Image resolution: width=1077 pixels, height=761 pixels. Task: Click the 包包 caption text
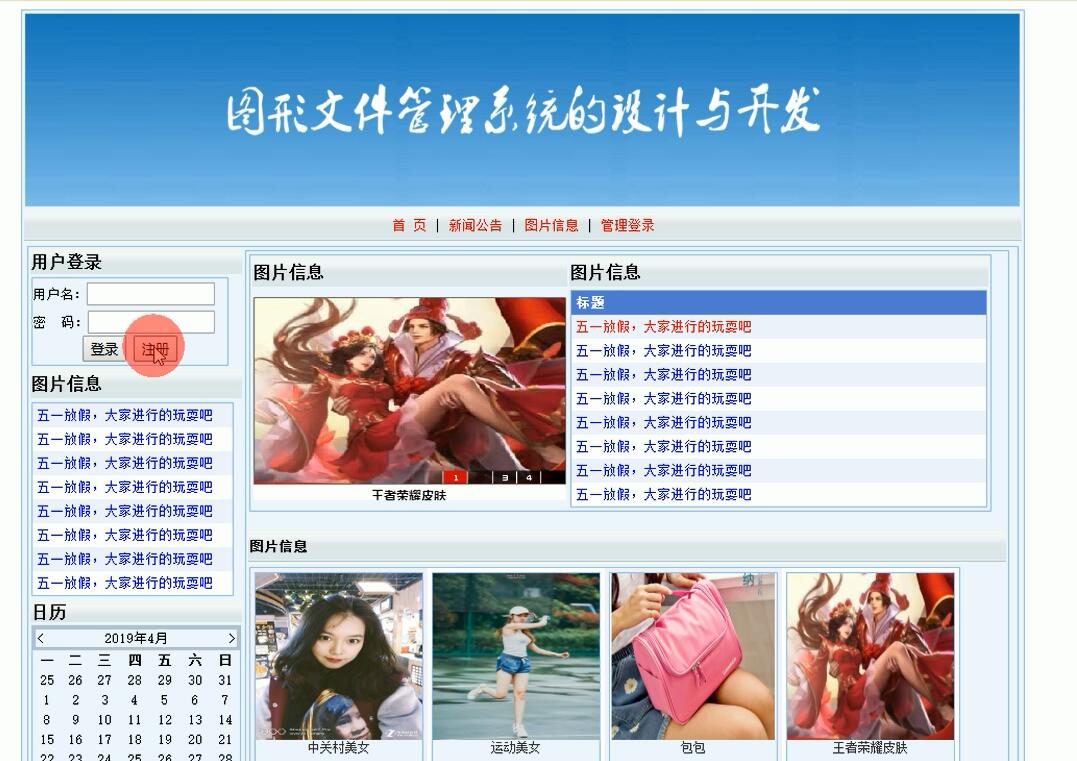693,747
